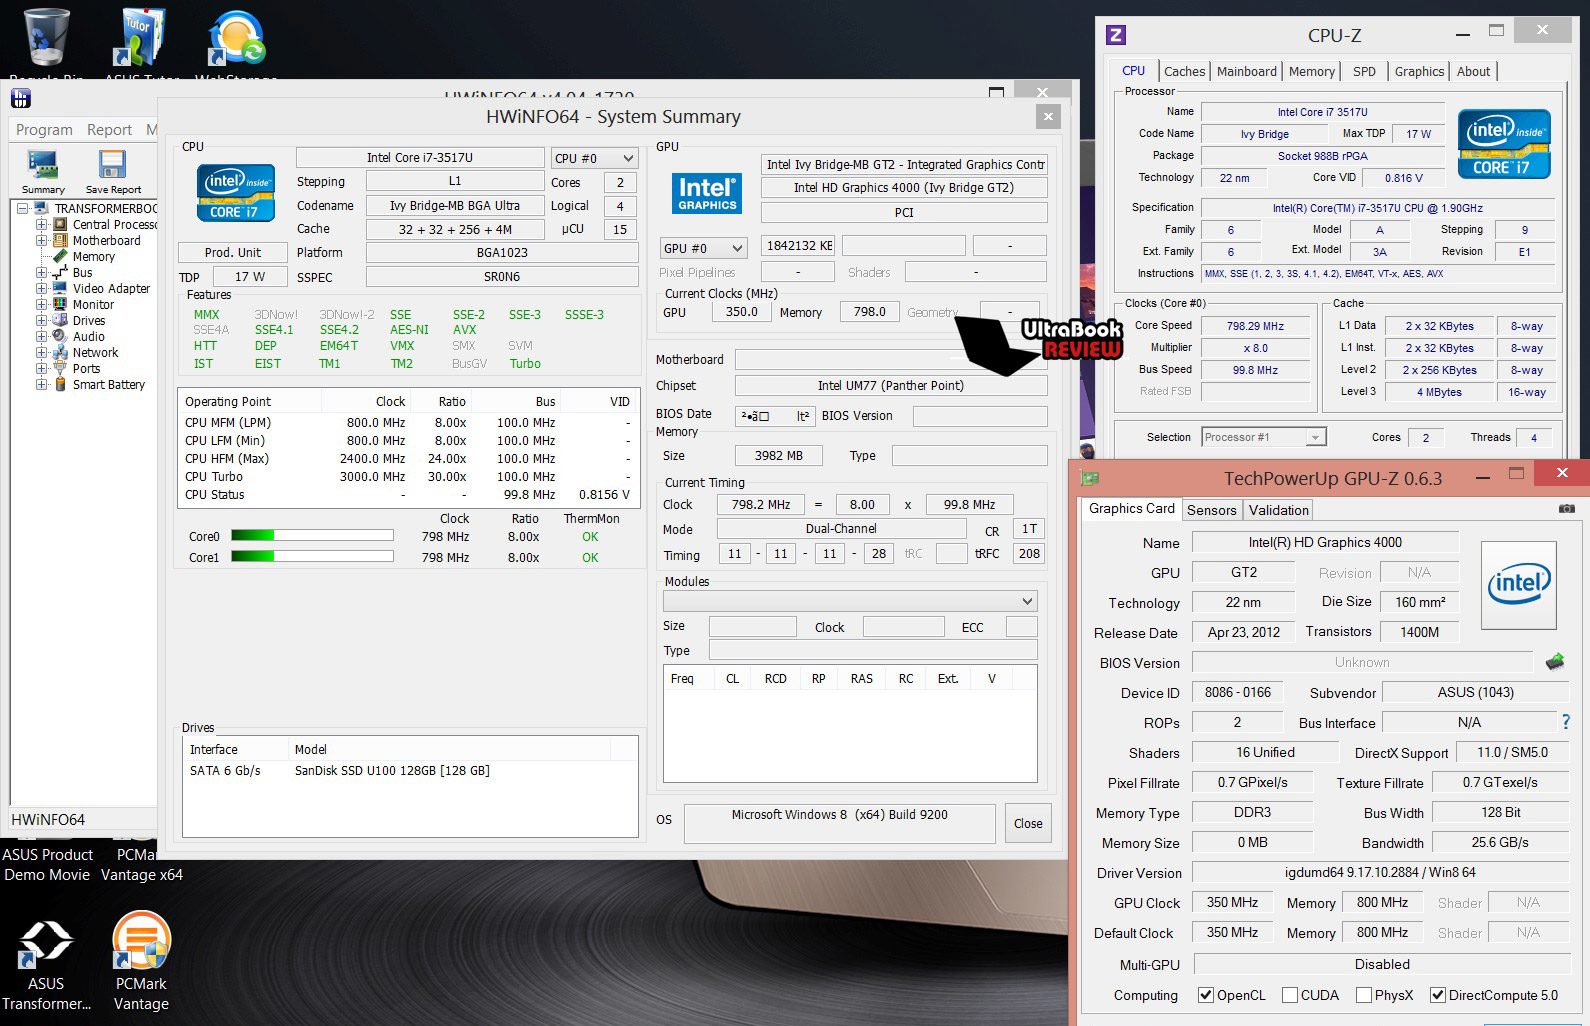This screenshot has width=1590, height=1026.
Task: Click the GPU-Z BIOS save chip icon
Action: [x=1555, y=661]
